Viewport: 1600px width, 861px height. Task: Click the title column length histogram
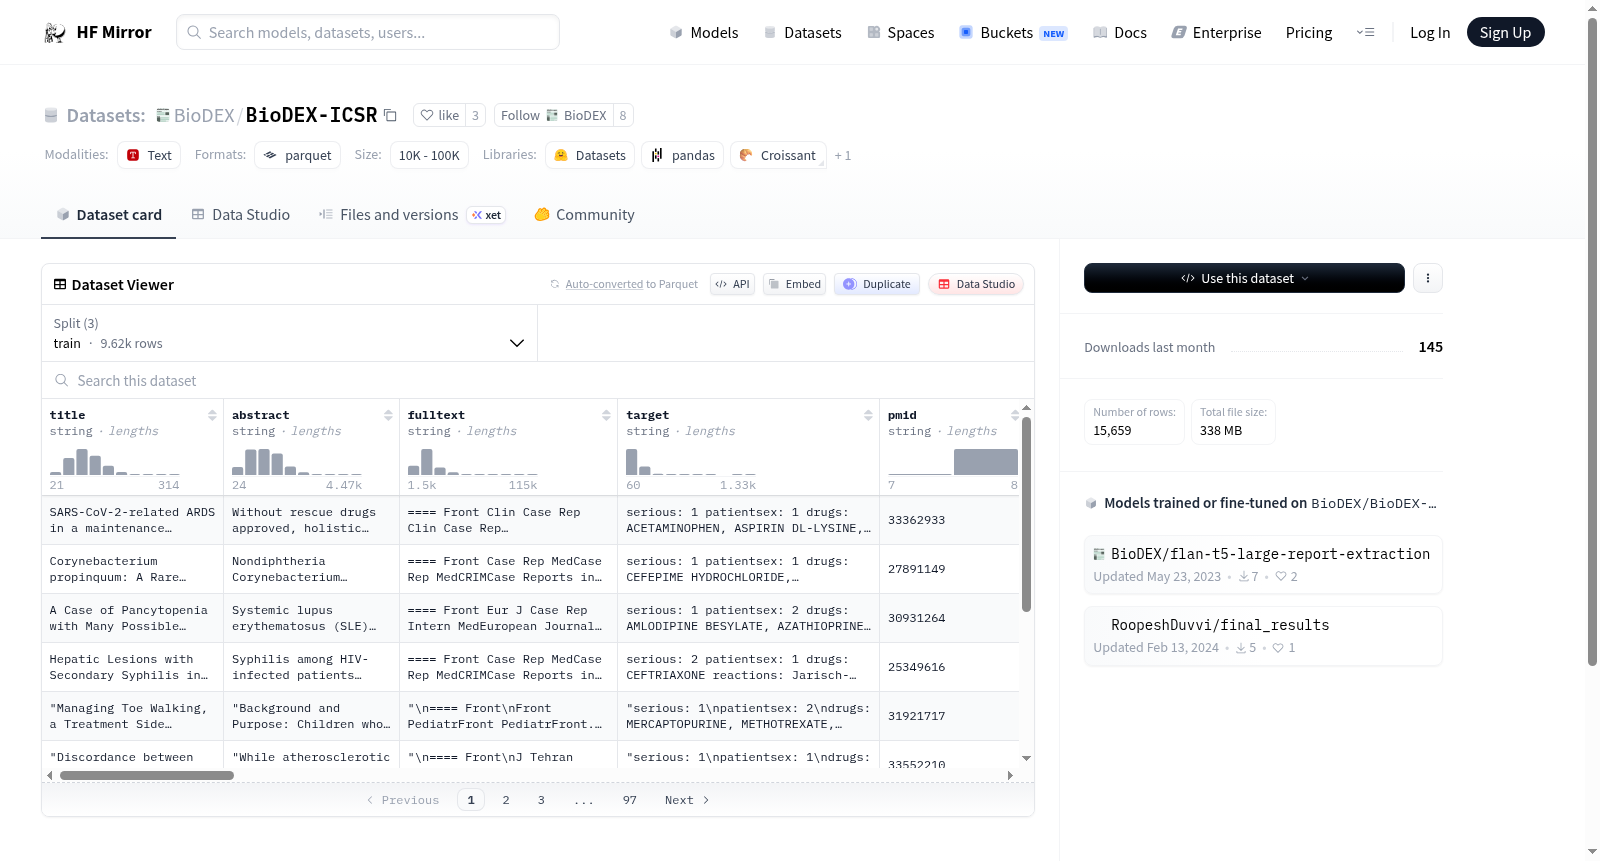point(115,461)
